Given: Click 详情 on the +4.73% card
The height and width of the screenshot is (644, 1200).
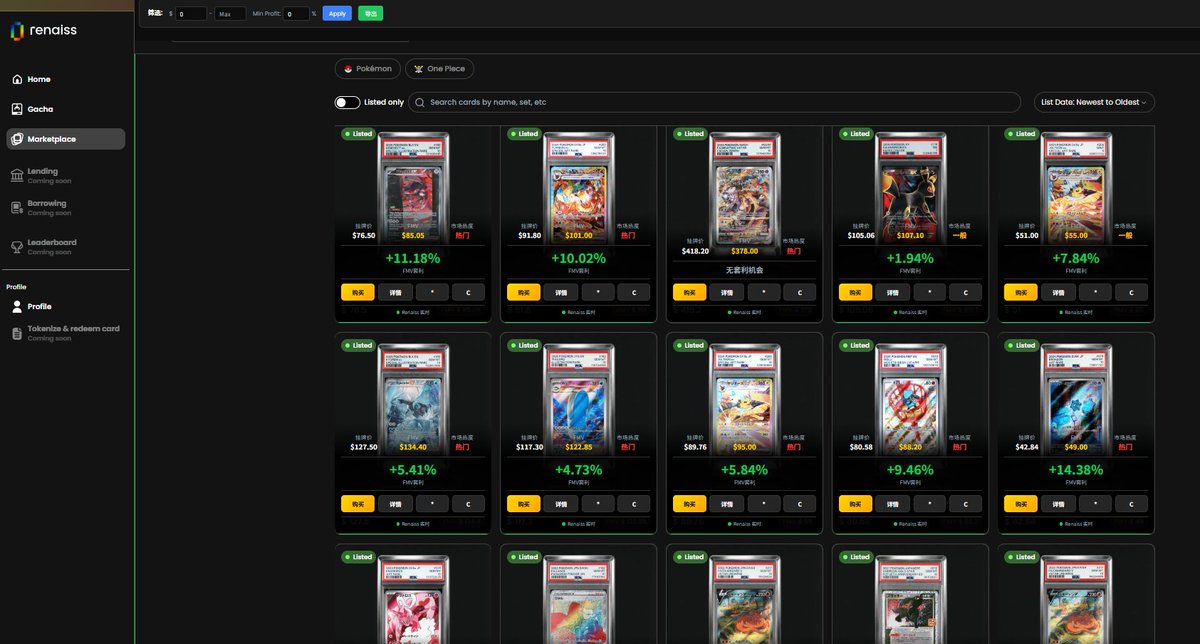Looking at the screenshot, I should (561, 504).
